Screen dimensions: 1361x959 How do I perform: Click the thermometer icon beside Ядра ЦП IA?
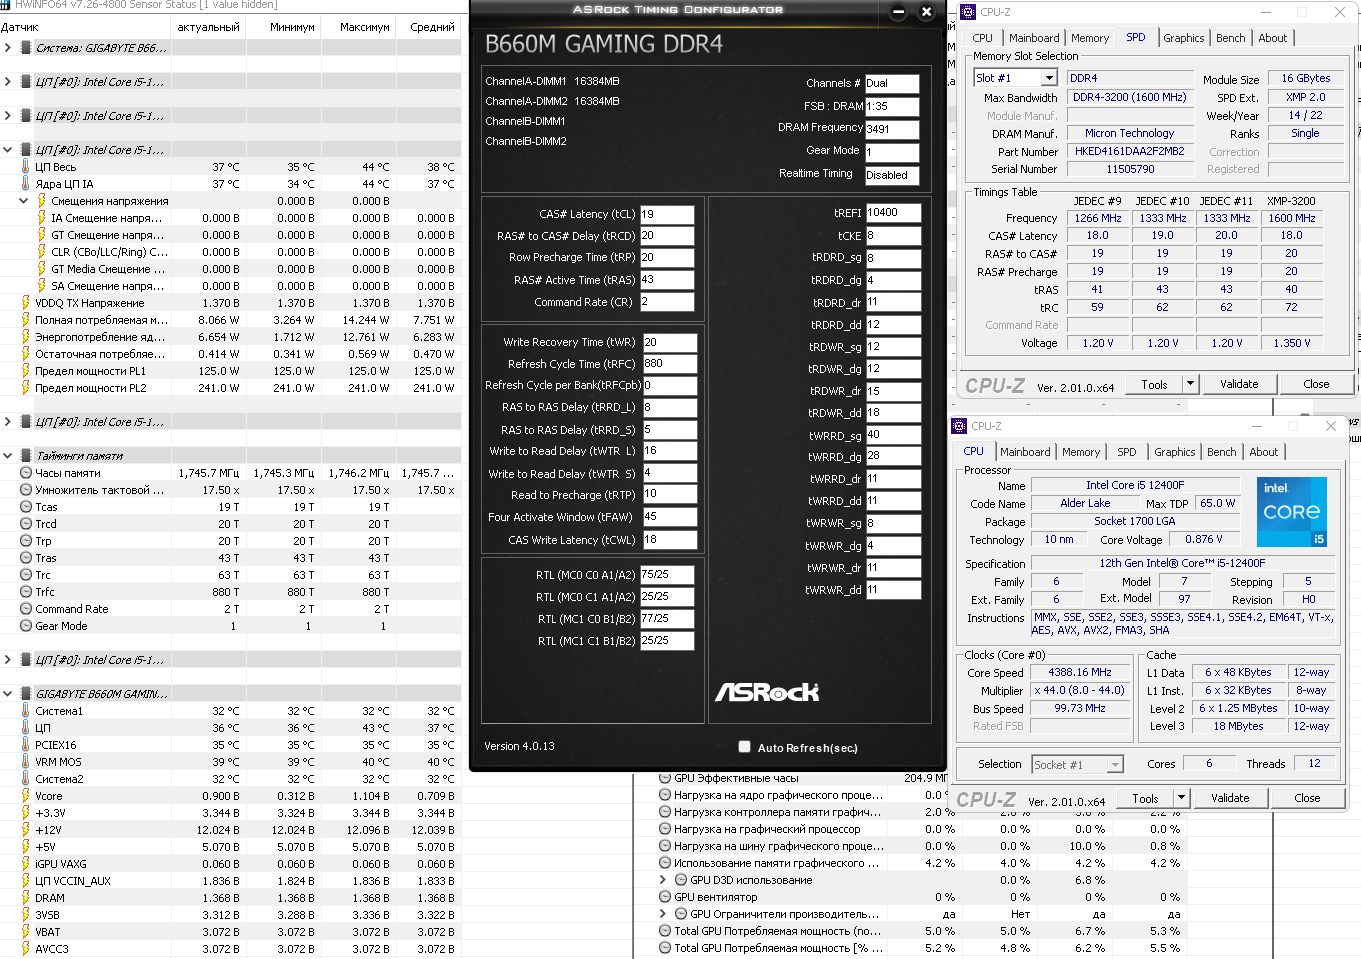pos(26,184)
